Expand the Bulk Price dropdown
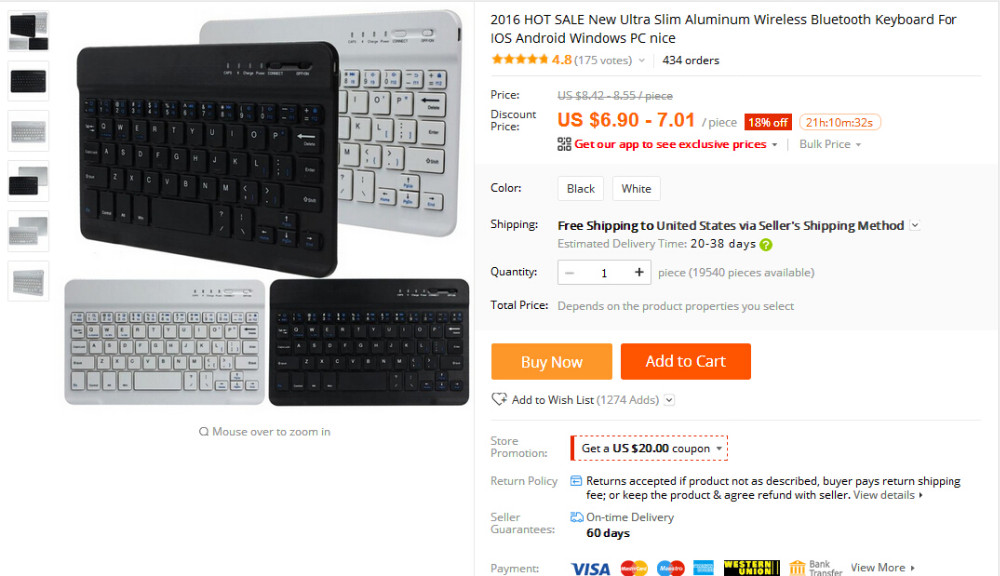 (x=830, y=144)
